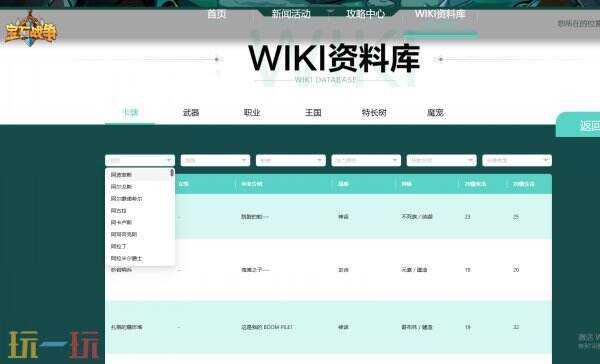This screenshot has height=364, width=600.
Task: Switch to the 武器 tab
Action: (x=191, y=113)
